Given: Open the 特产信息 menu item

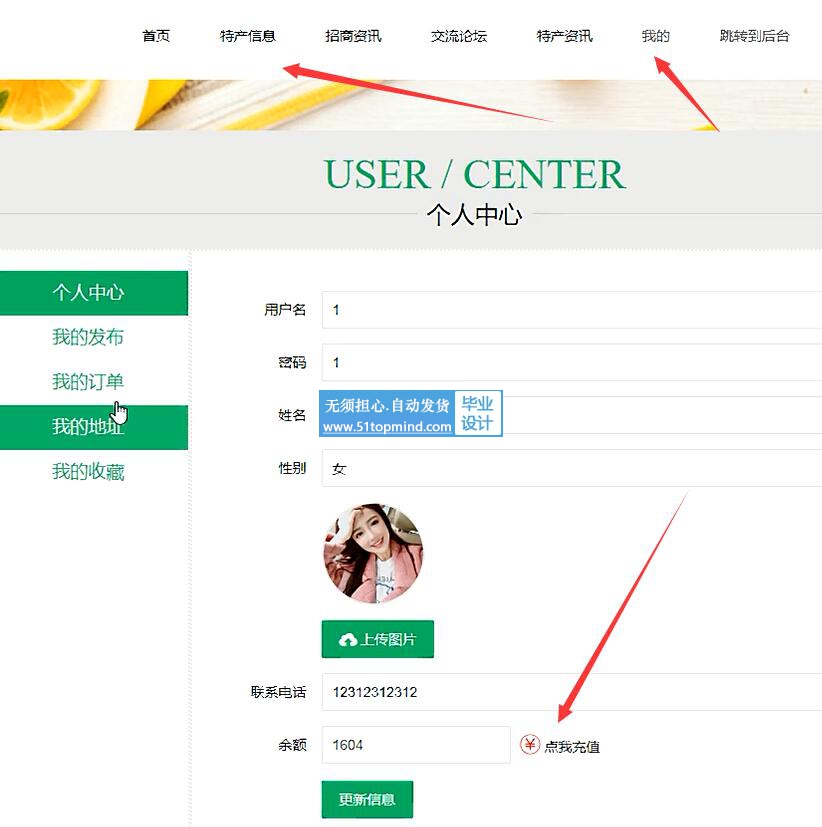Looking at the screenshot, I should point(248,36).
